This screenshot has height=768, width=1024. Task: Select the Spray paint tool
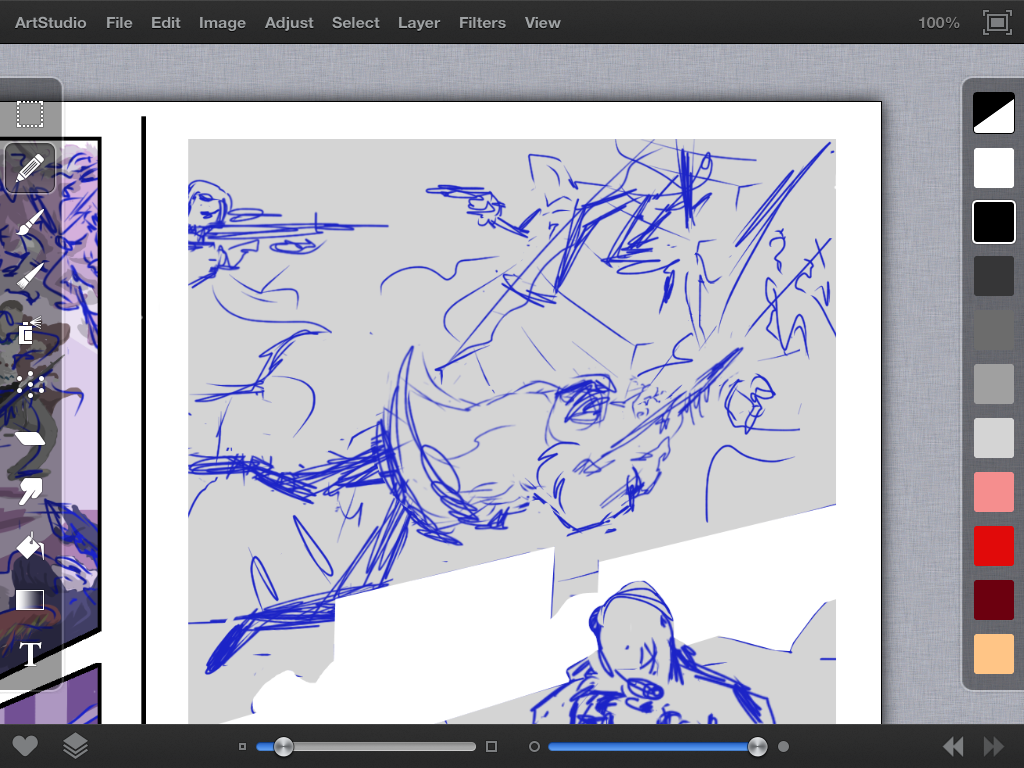(x=29, y=330)
